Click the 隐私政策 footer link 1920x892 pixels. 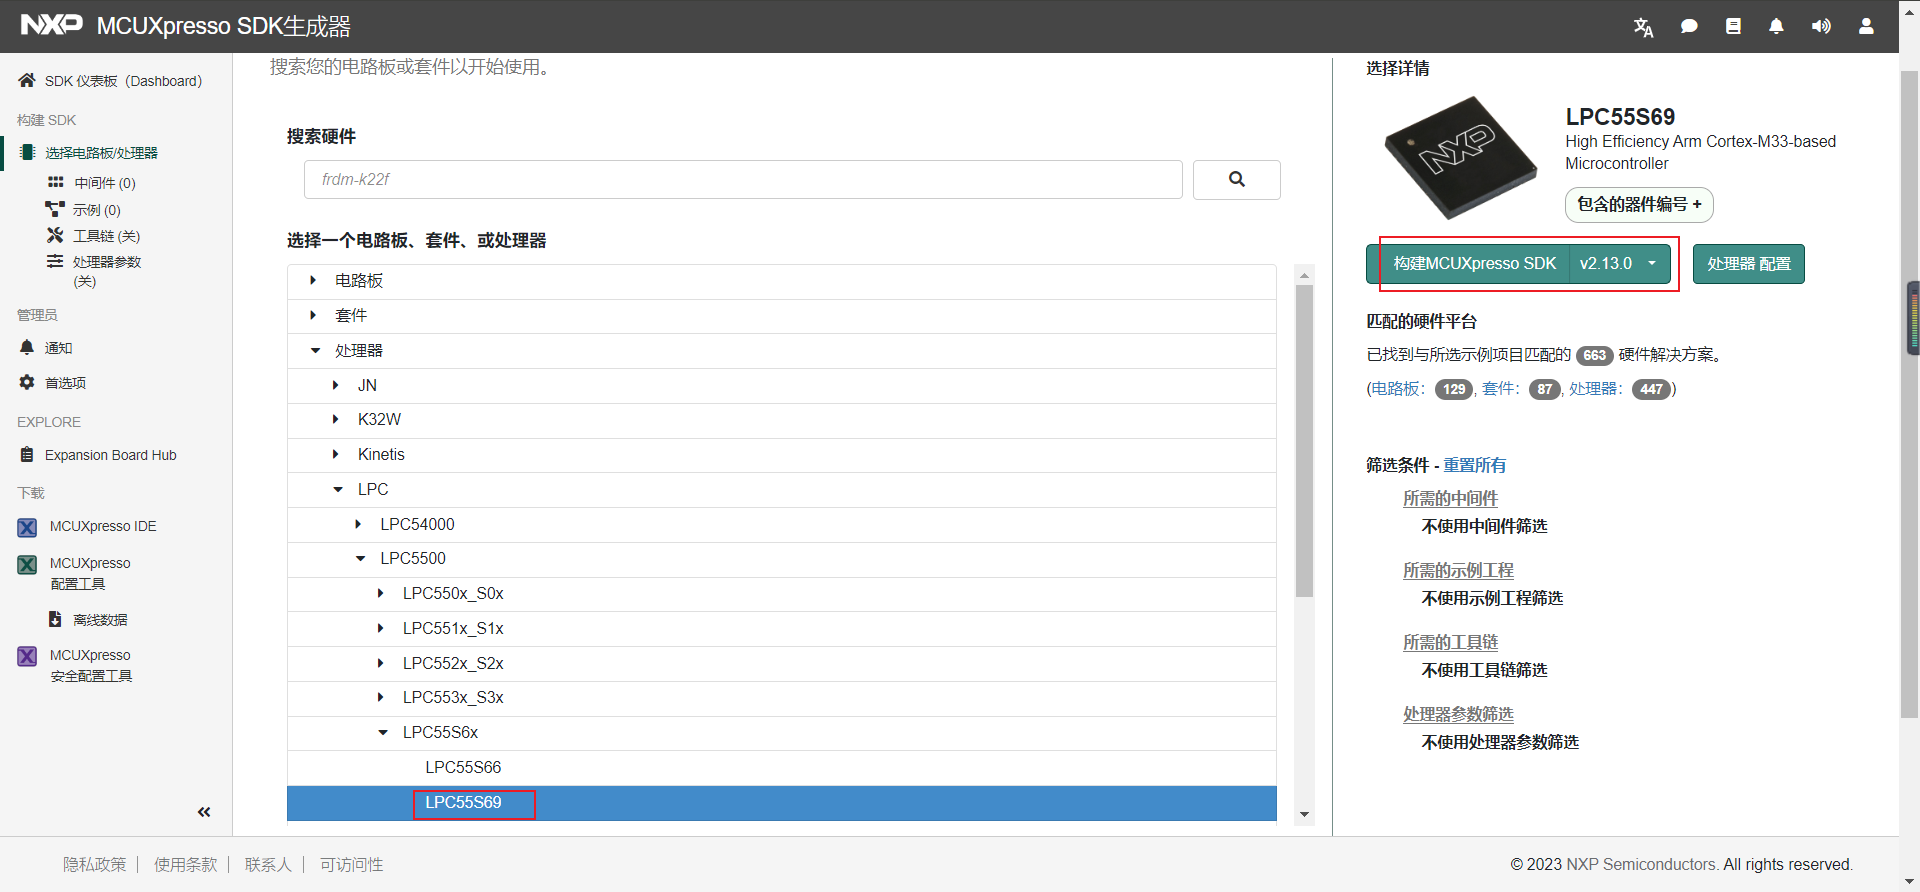click(x=95, y=864)
